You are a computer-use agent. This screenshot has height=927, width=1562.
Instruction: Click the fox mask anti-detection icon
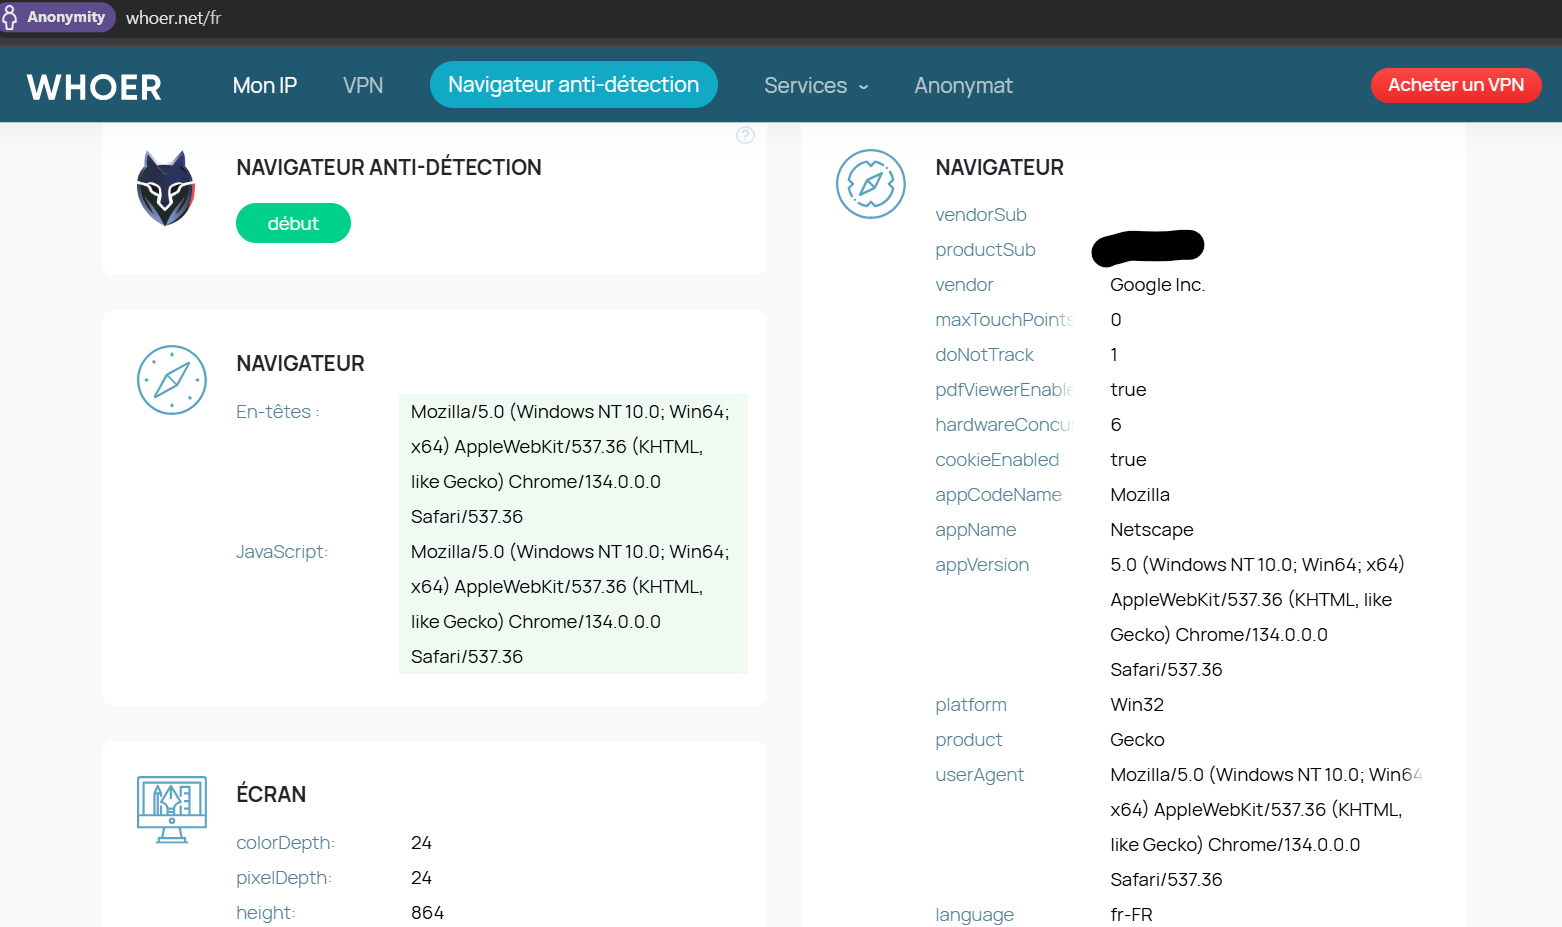tap(165, 188)
